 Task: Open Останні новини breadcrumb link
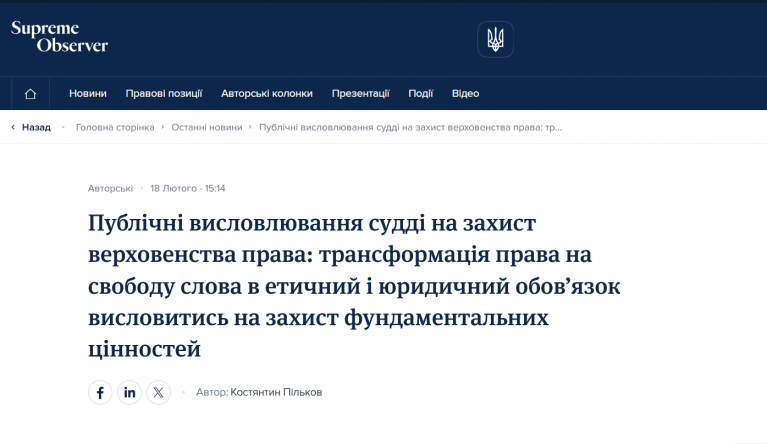coord(206,127)
